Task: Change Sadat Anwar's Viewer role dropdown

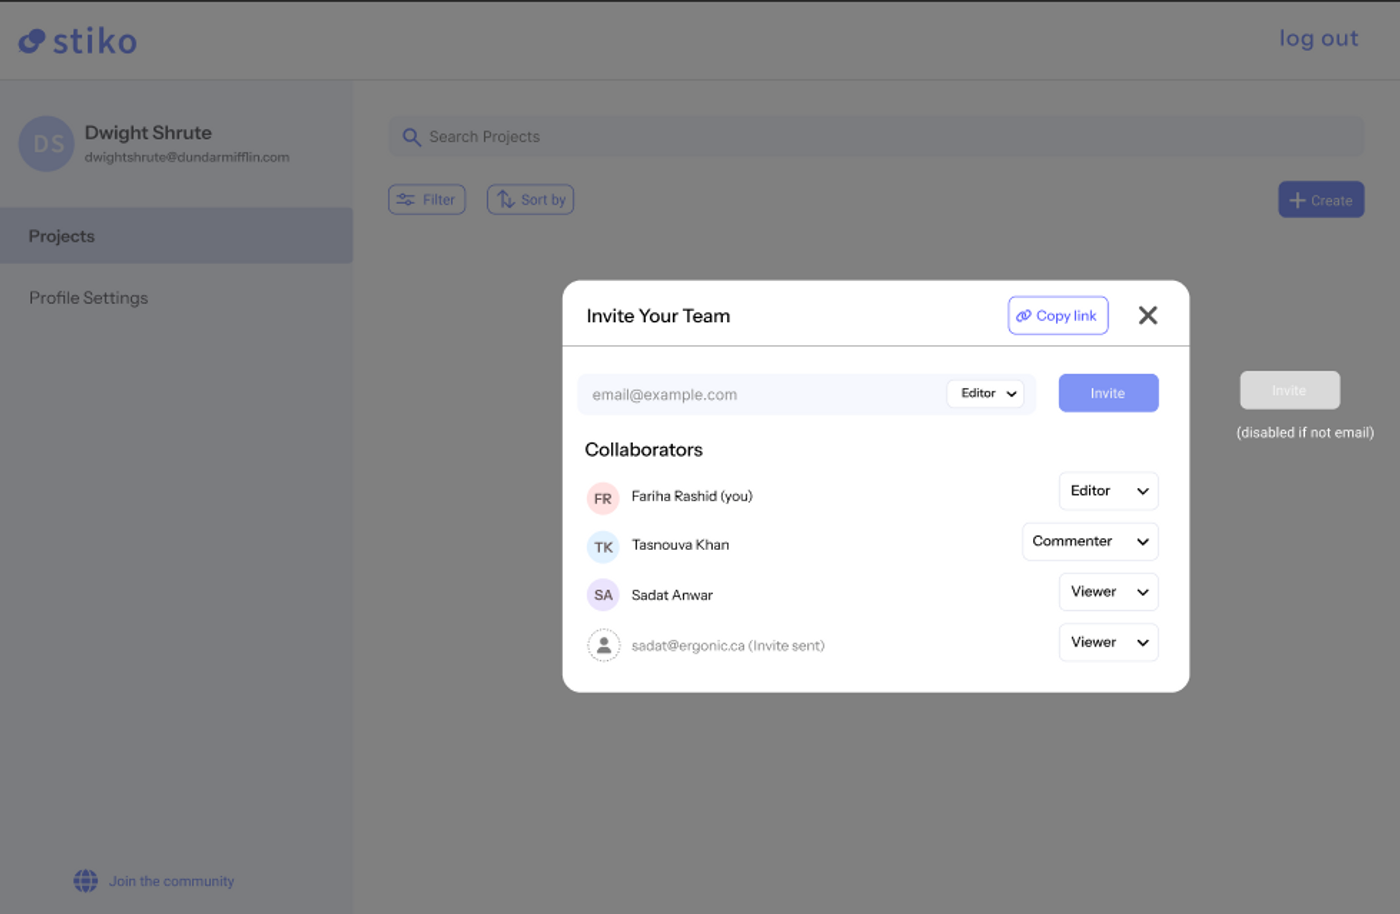Action: click(x=1108, y=592)
